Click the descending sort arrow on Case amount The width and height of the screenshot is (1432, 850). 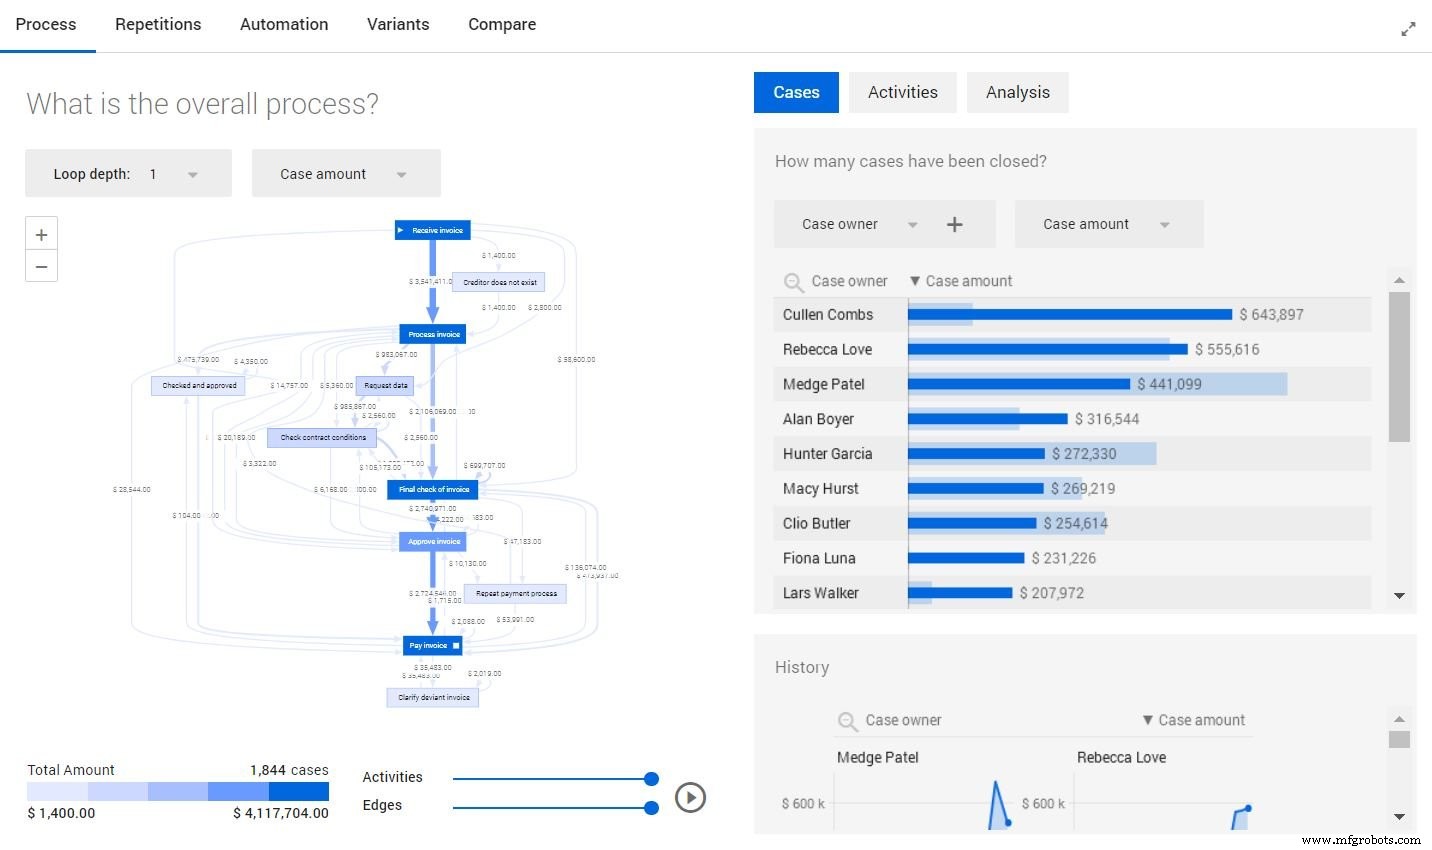click(x=913, y=281)
